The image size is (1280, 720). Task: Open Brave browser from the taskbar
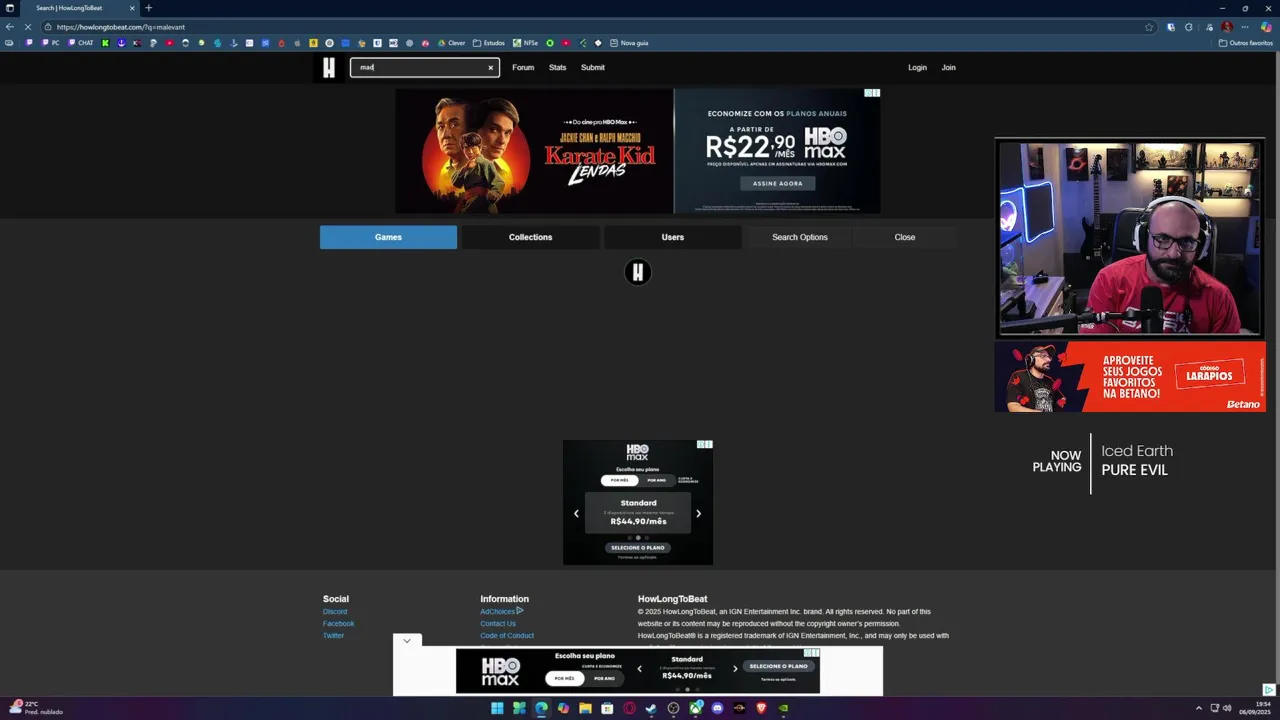click(761, 708)
